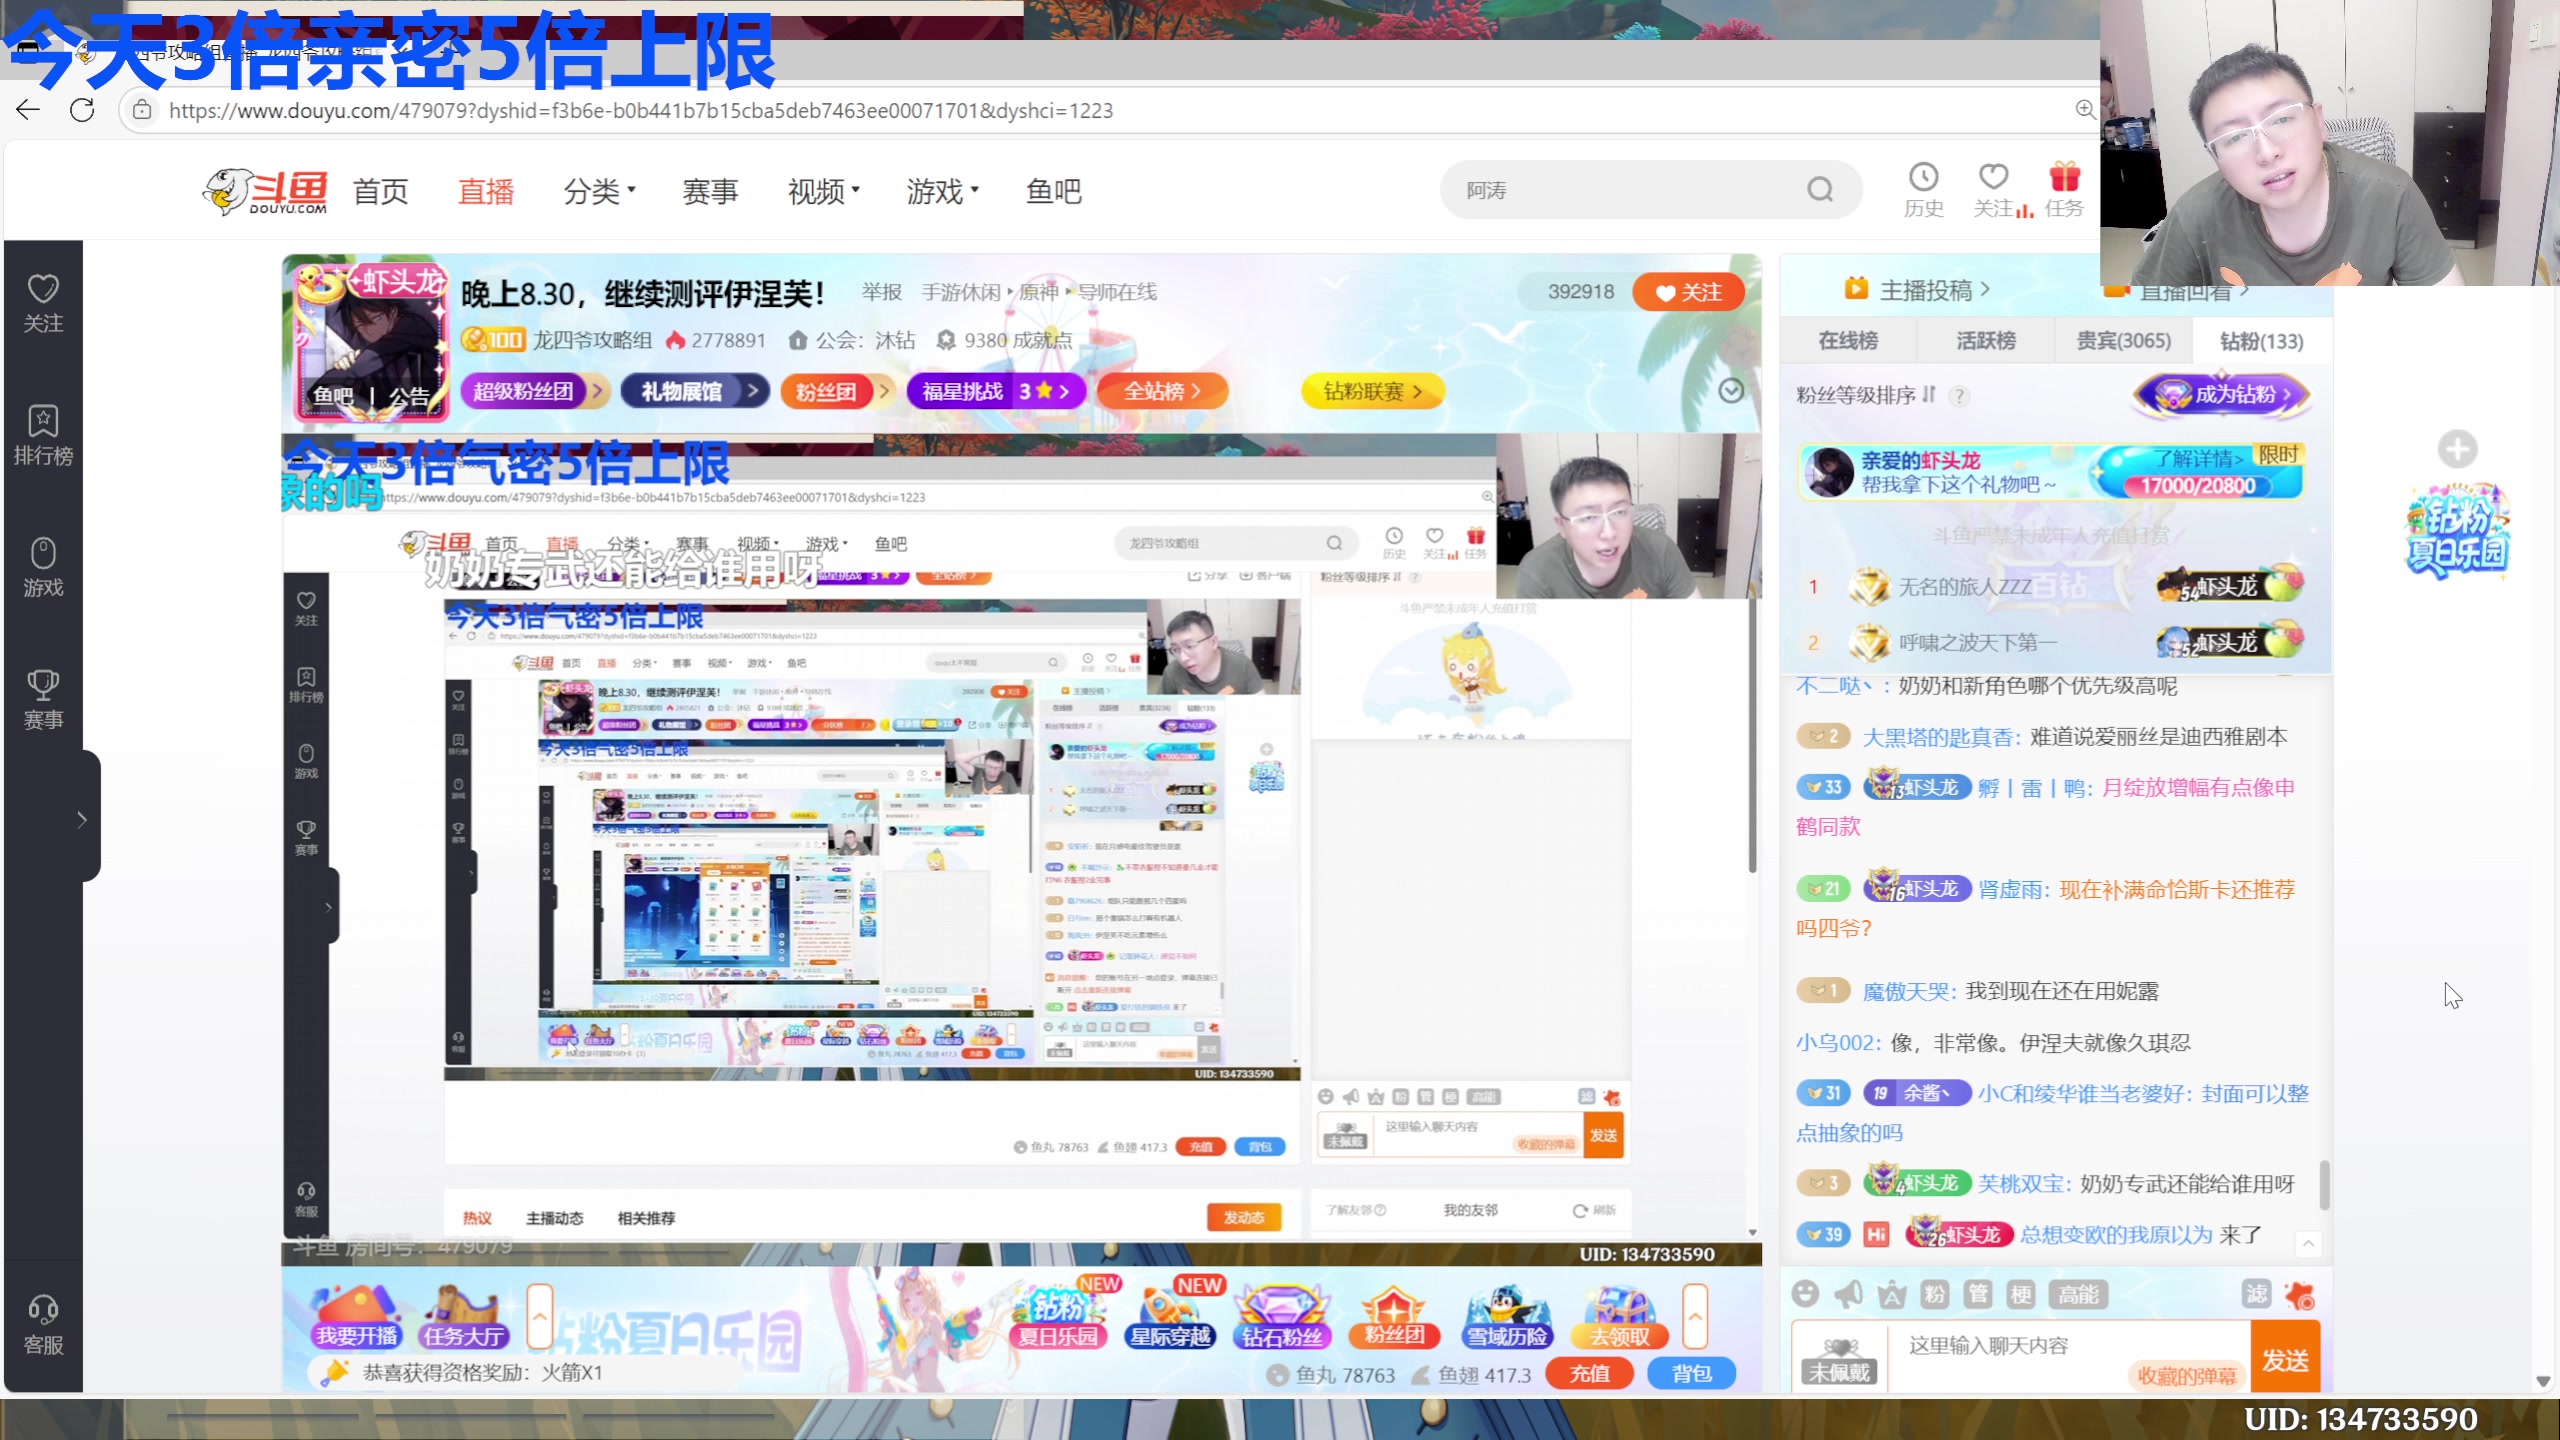Open the 任务大厅 task hall icon
This screenshot has width=2560, height=1440.
click(465, 1318)
